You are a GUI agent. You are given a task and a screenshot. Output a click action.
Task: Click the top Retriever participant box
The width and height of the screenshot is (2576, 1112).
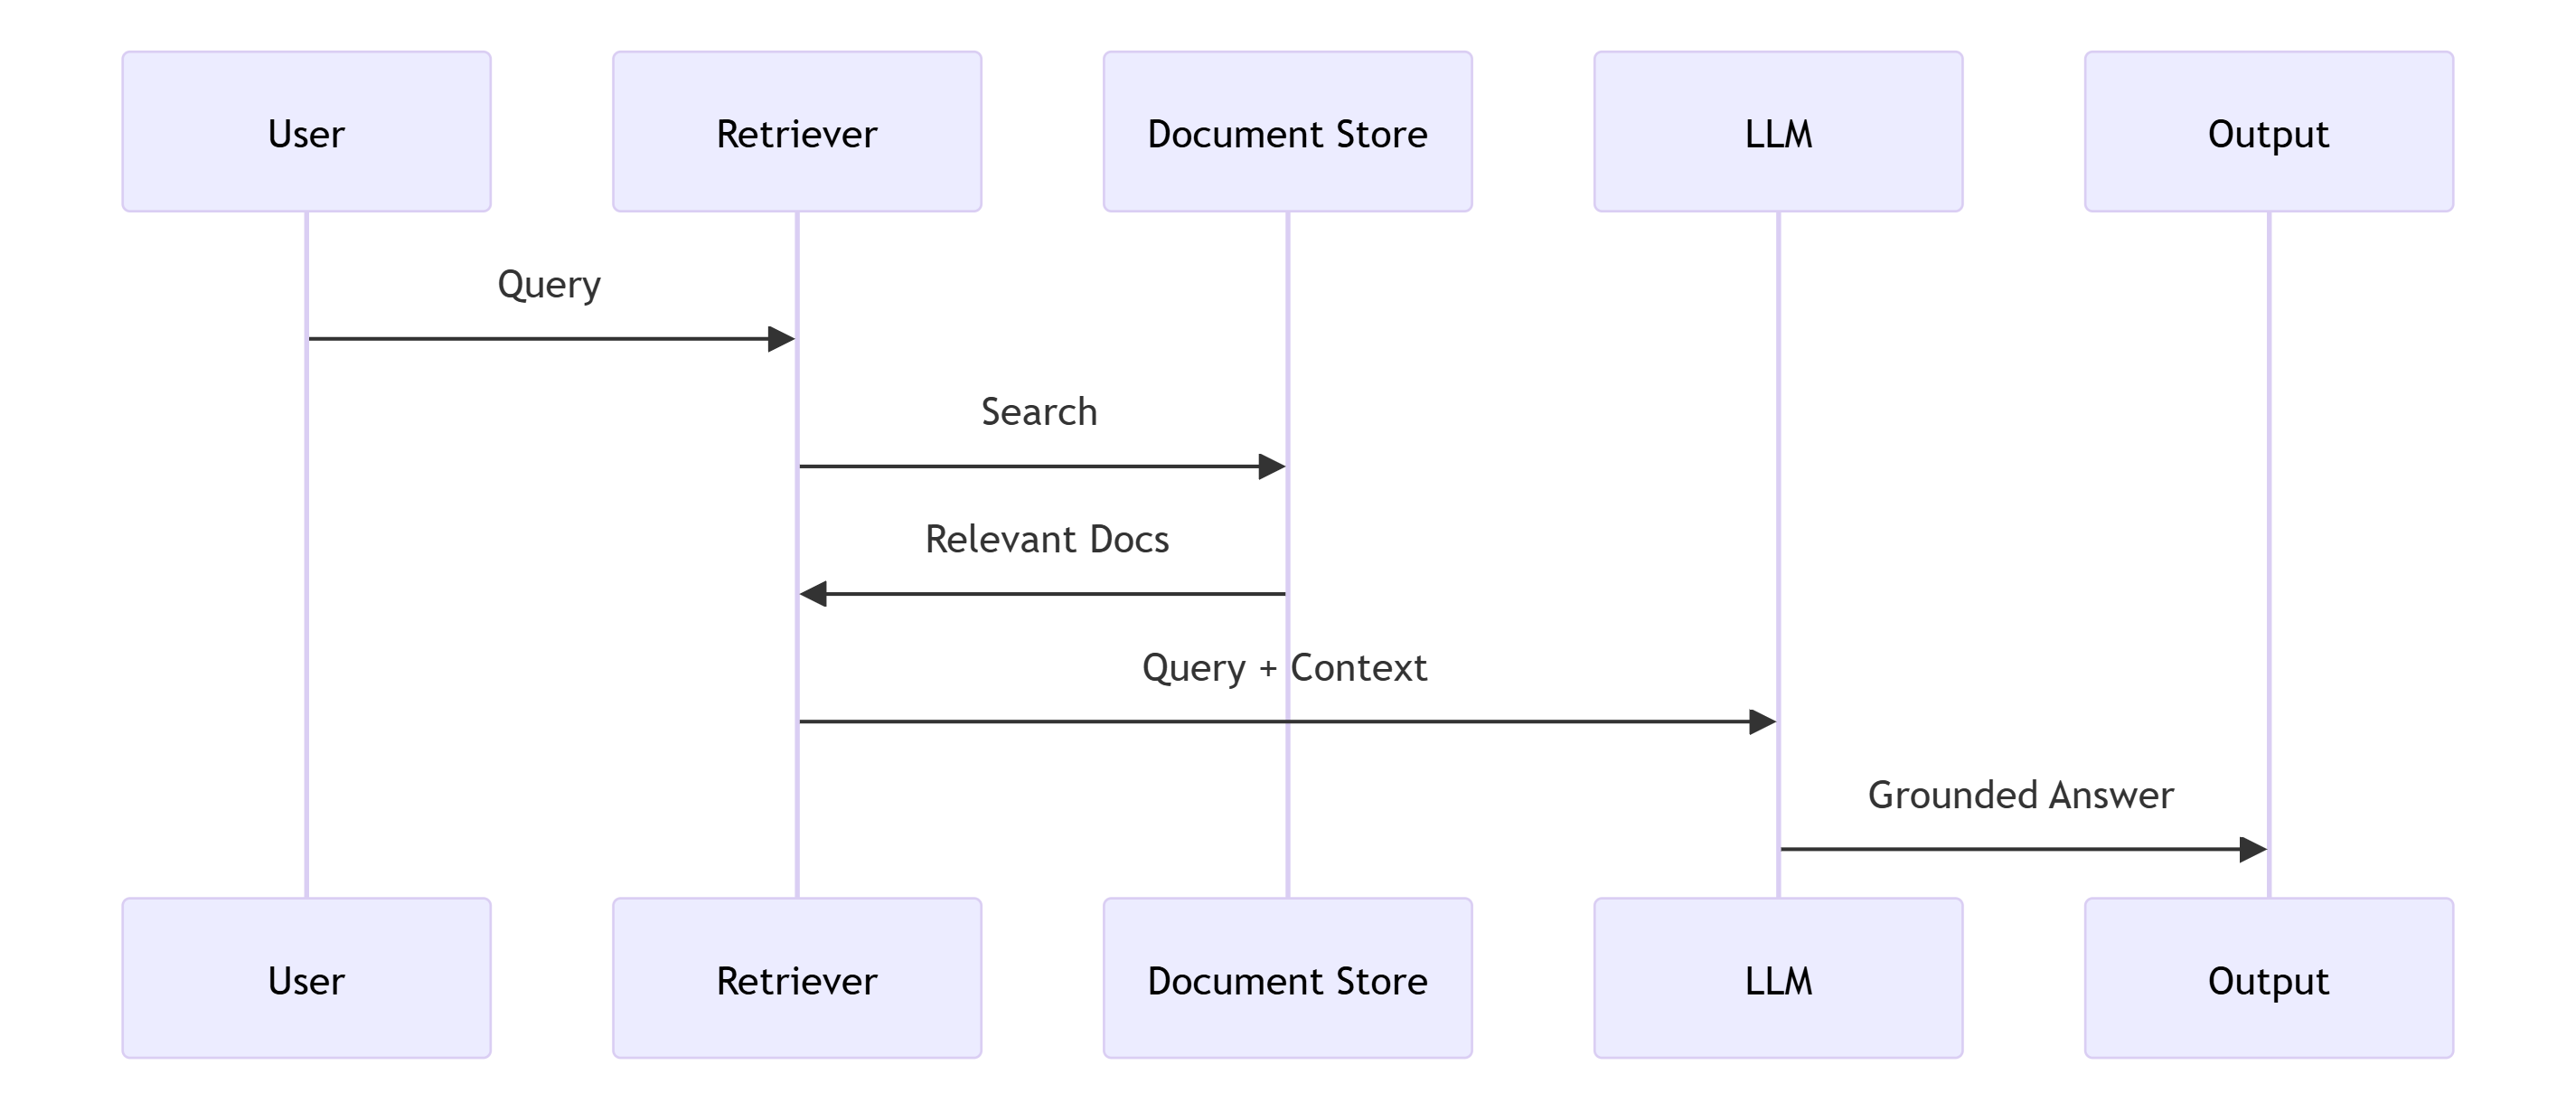pos(797,132)
